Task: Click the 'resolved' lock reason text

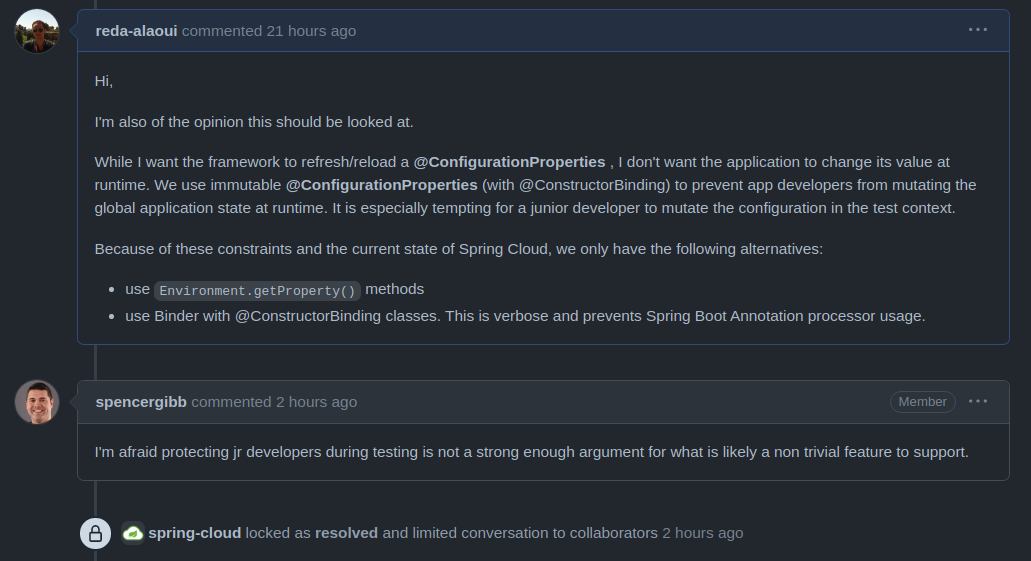Action: [347, 533]
